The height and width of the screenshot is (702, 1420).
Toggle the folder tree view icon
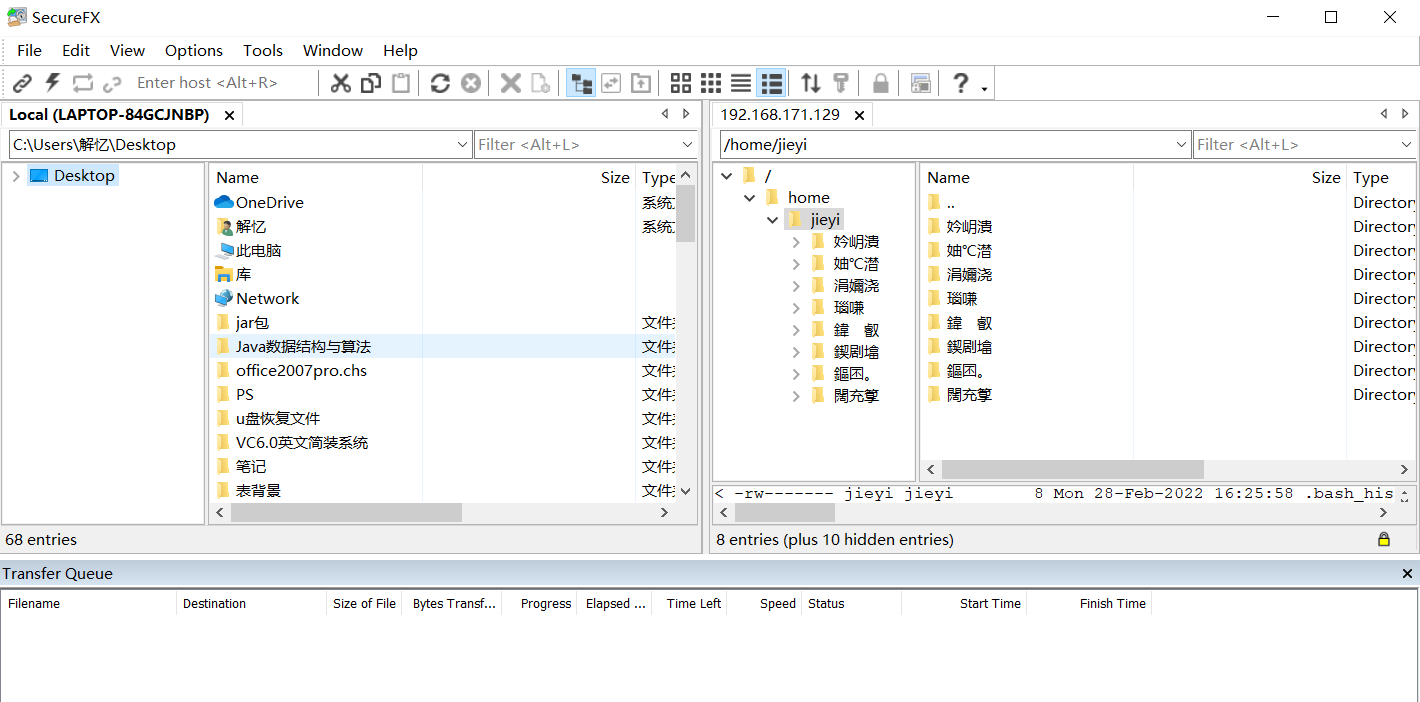(580, 83)
